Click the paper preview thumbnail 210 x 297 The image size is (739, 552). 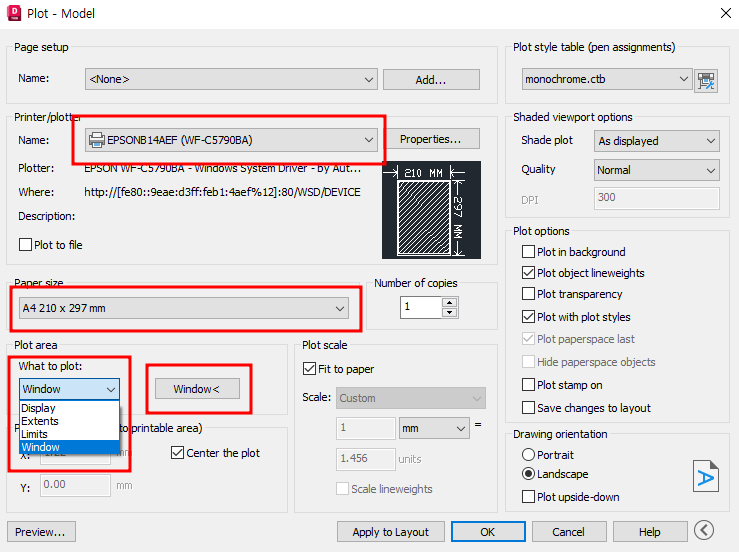coord(431,210)
